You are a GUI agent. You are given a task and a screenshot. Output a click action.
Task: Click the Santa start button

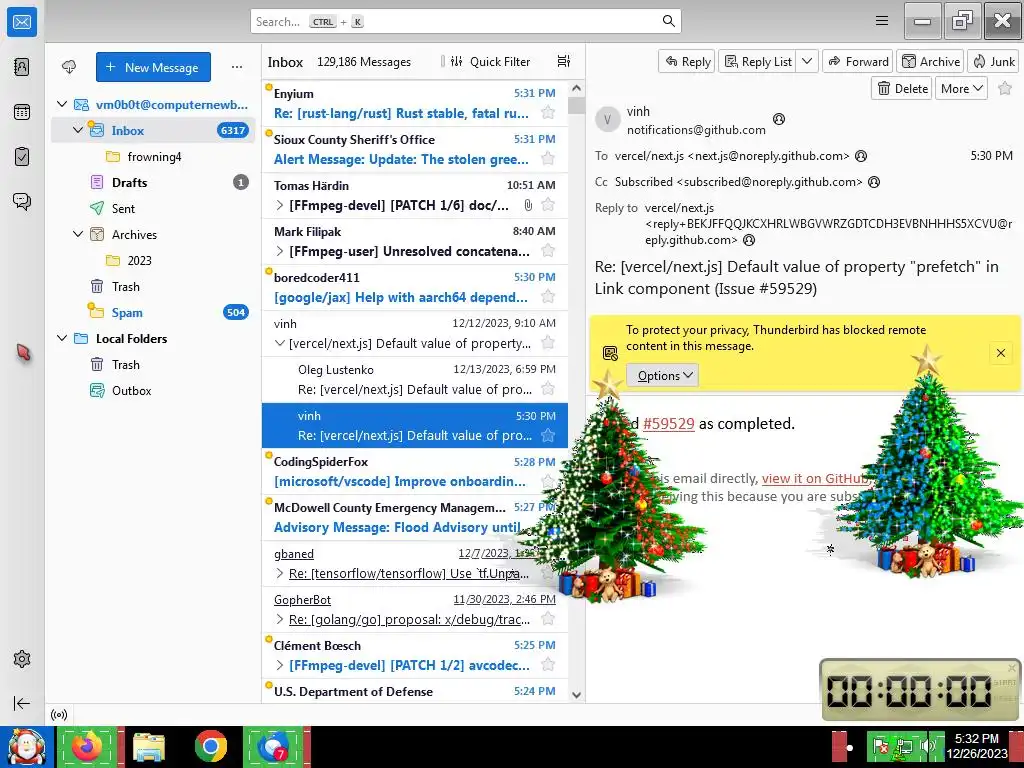[x=26, y=746]
